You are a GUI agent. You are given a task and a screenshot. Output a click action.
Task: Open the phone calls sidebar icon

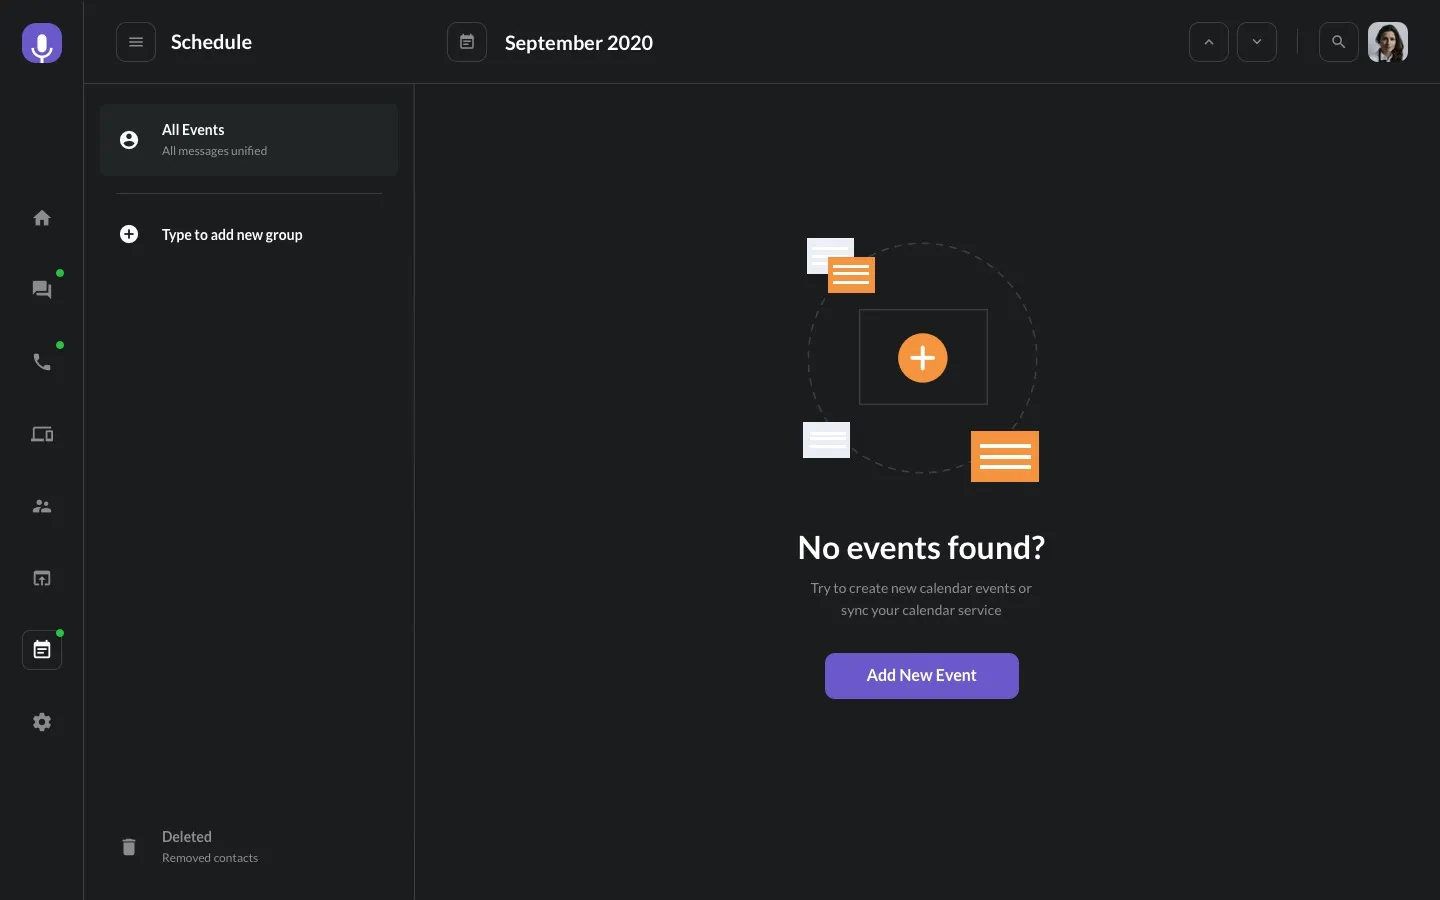coord(42,362)
